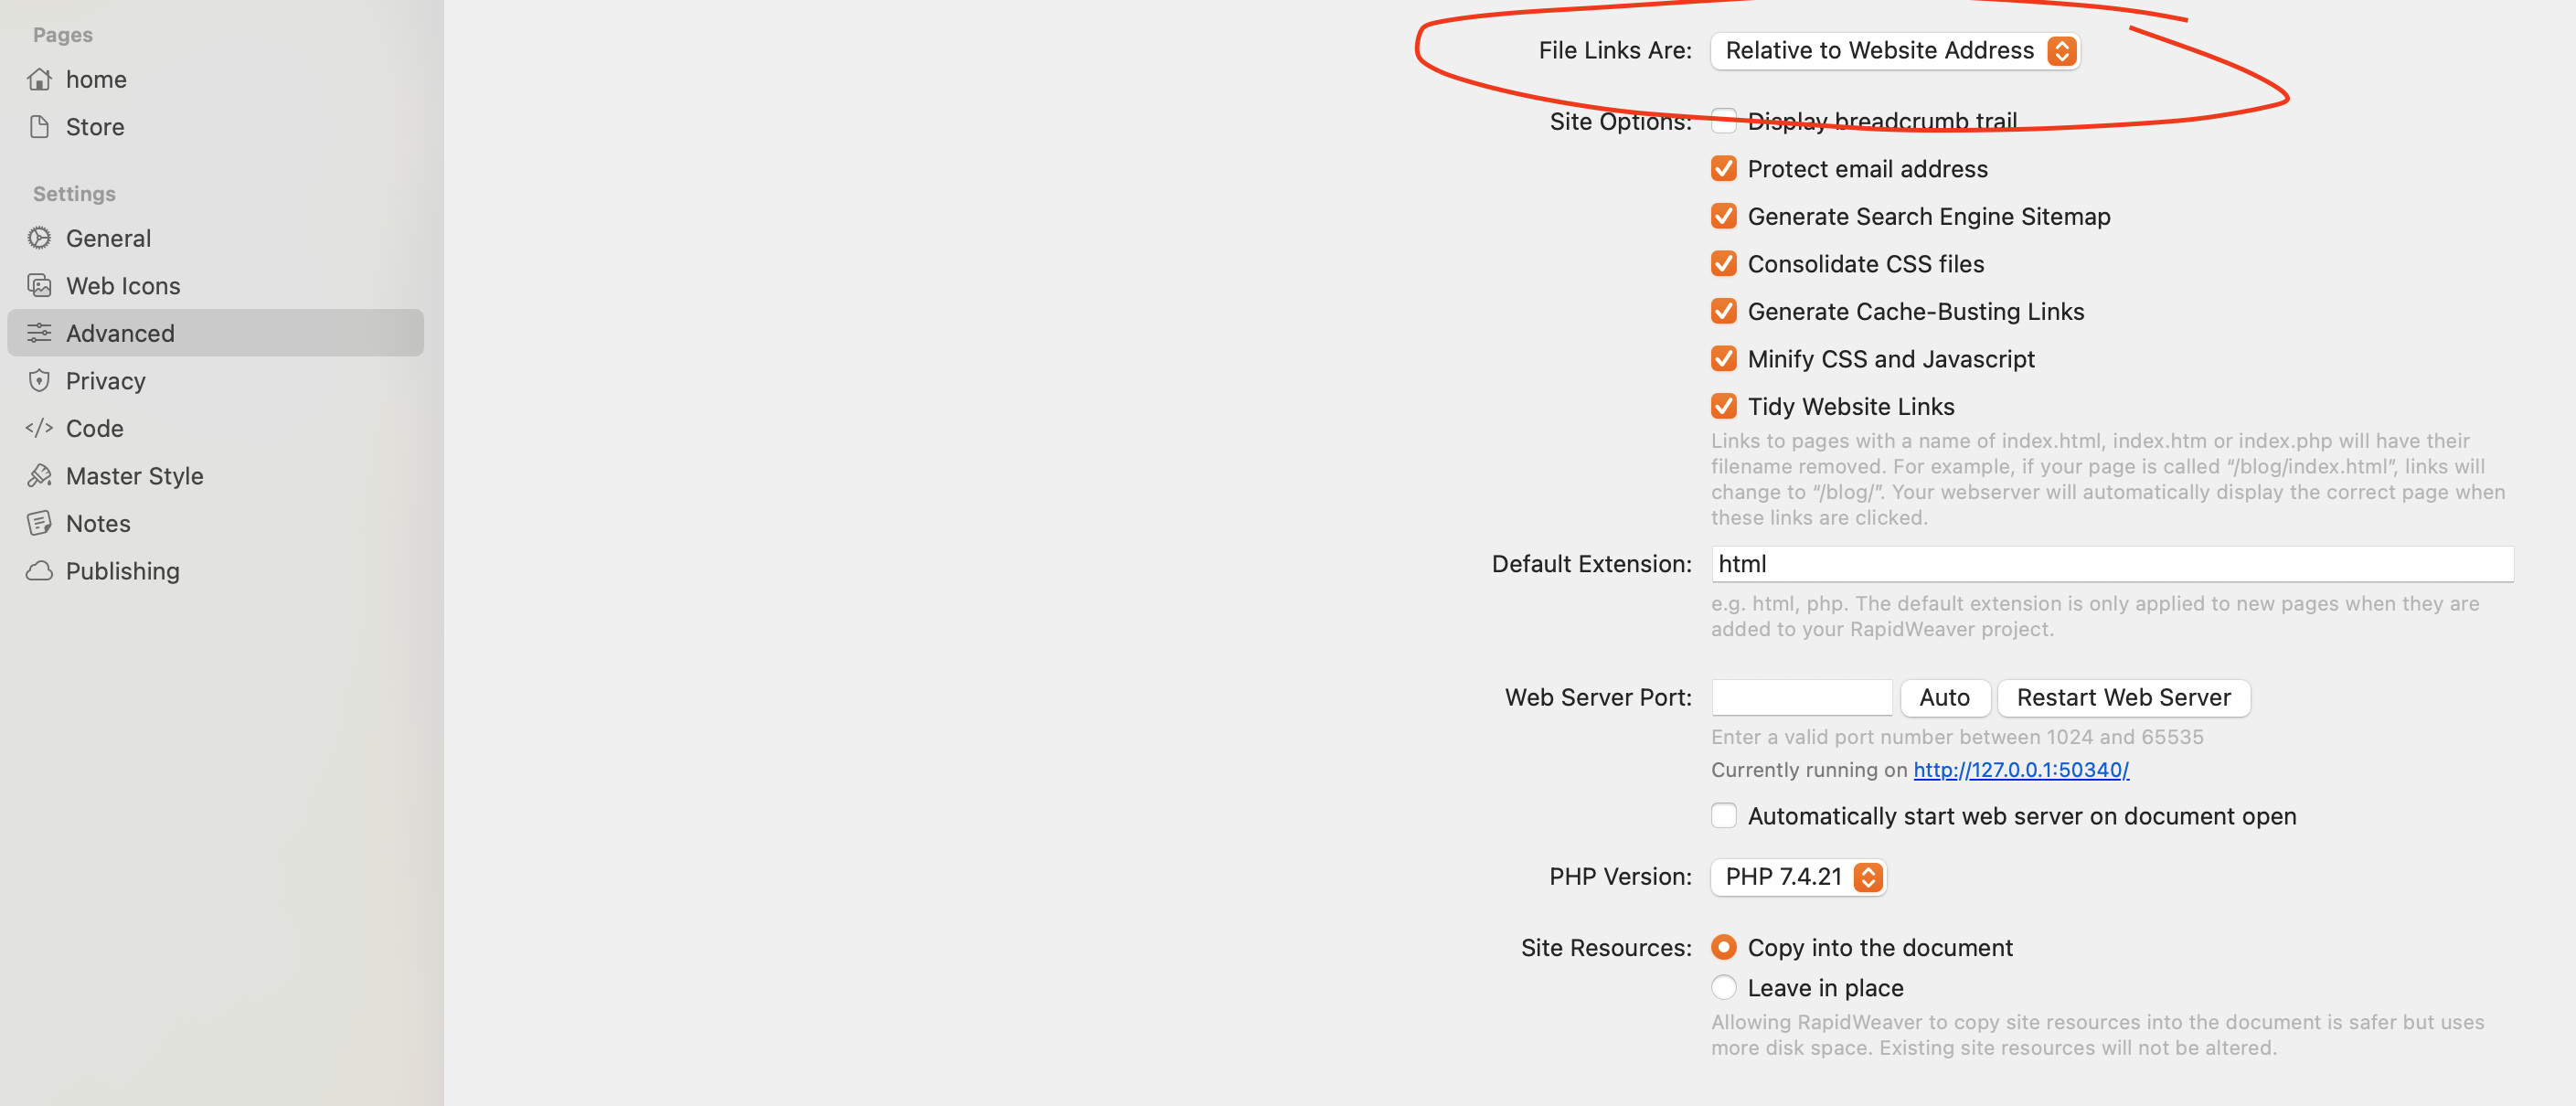Click the Code angle-brackets icon

(x=39, y=428)
